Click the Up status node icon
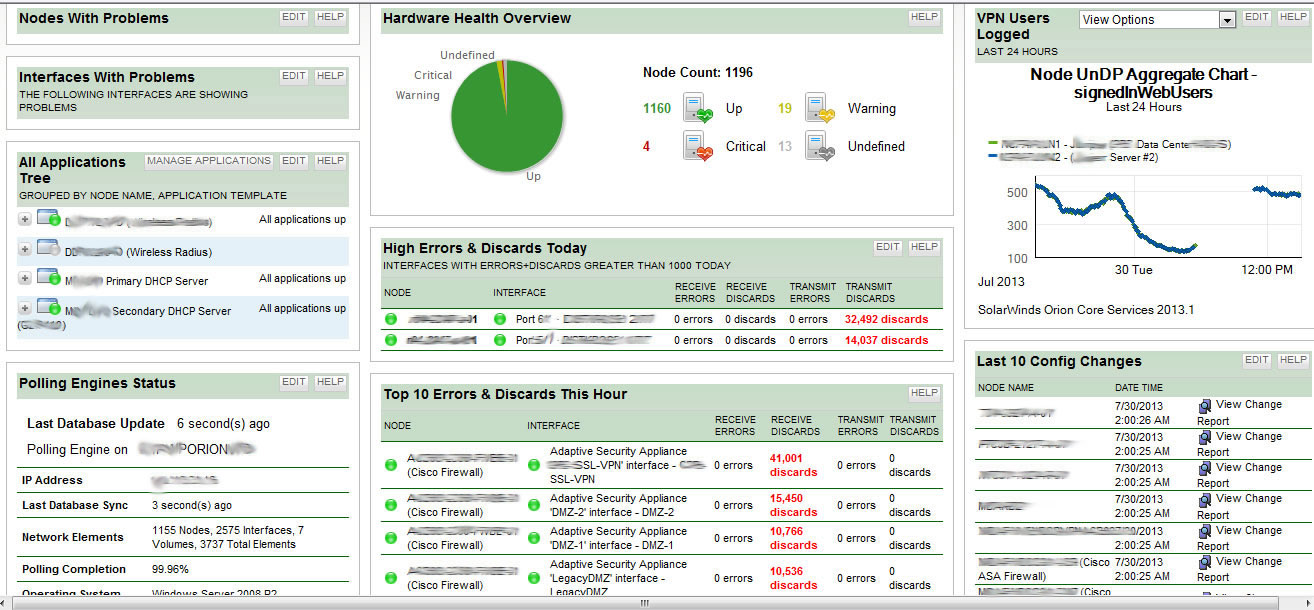 point(699,108)
